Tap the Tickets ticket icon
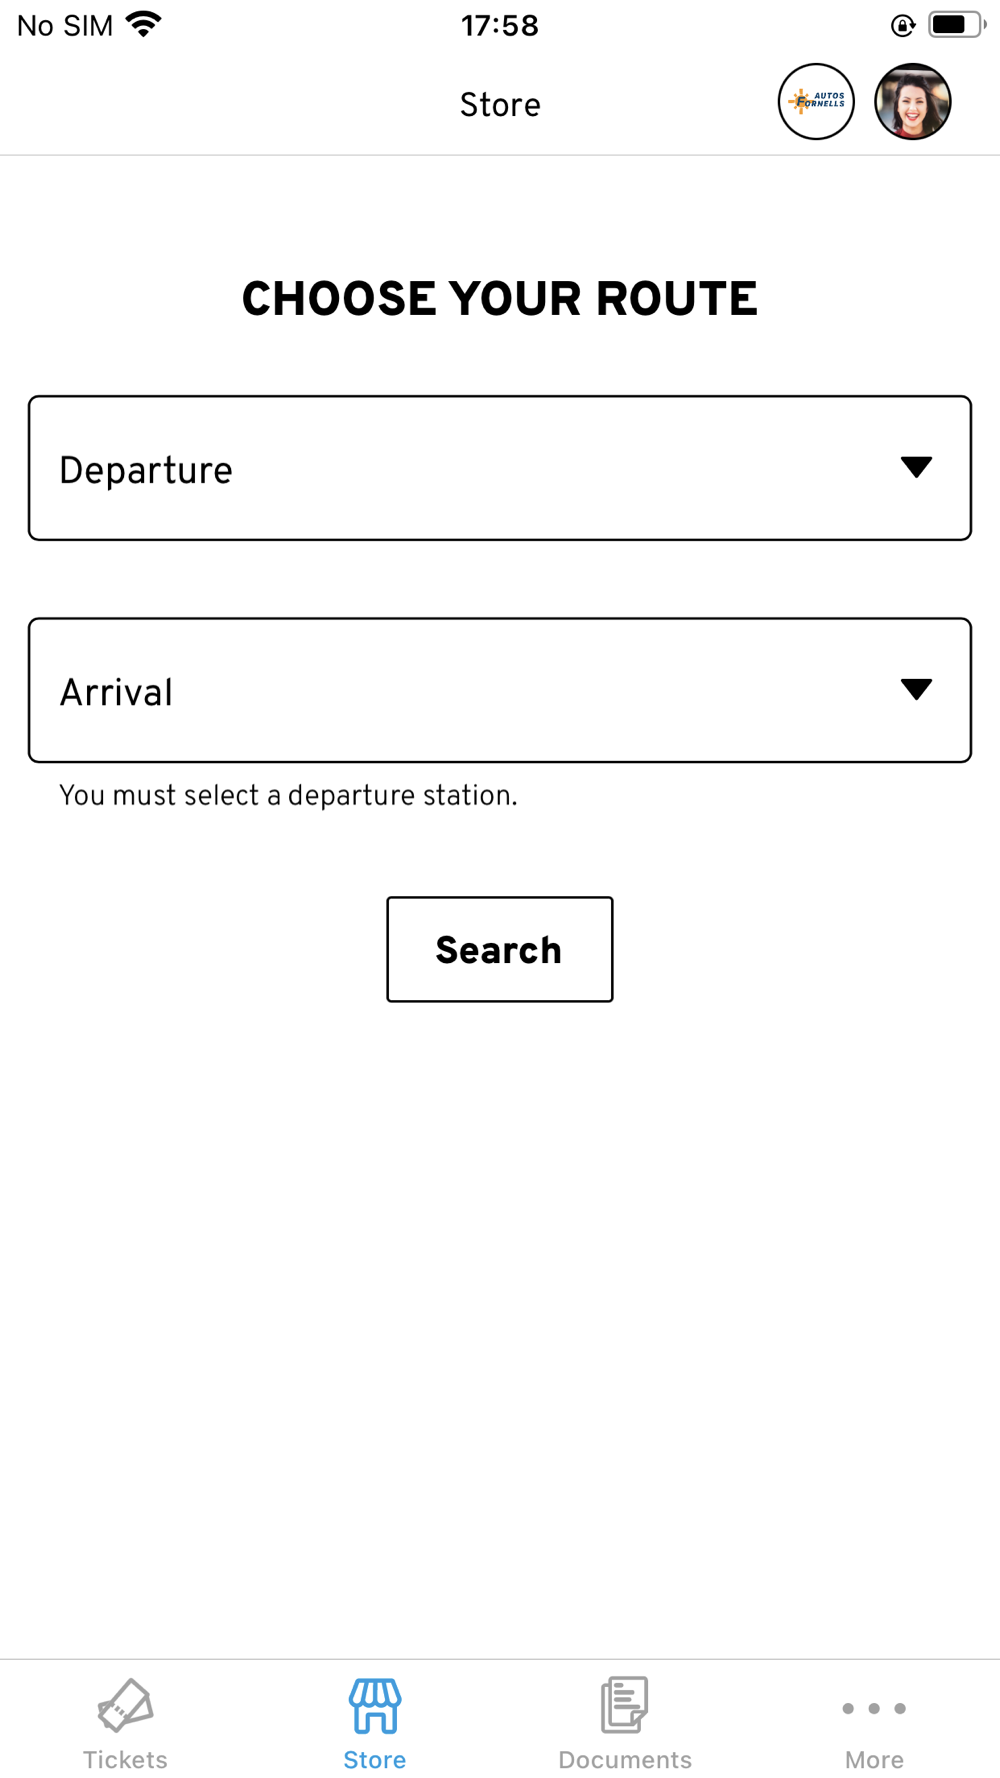1000x1778 pixels. 125,1705
